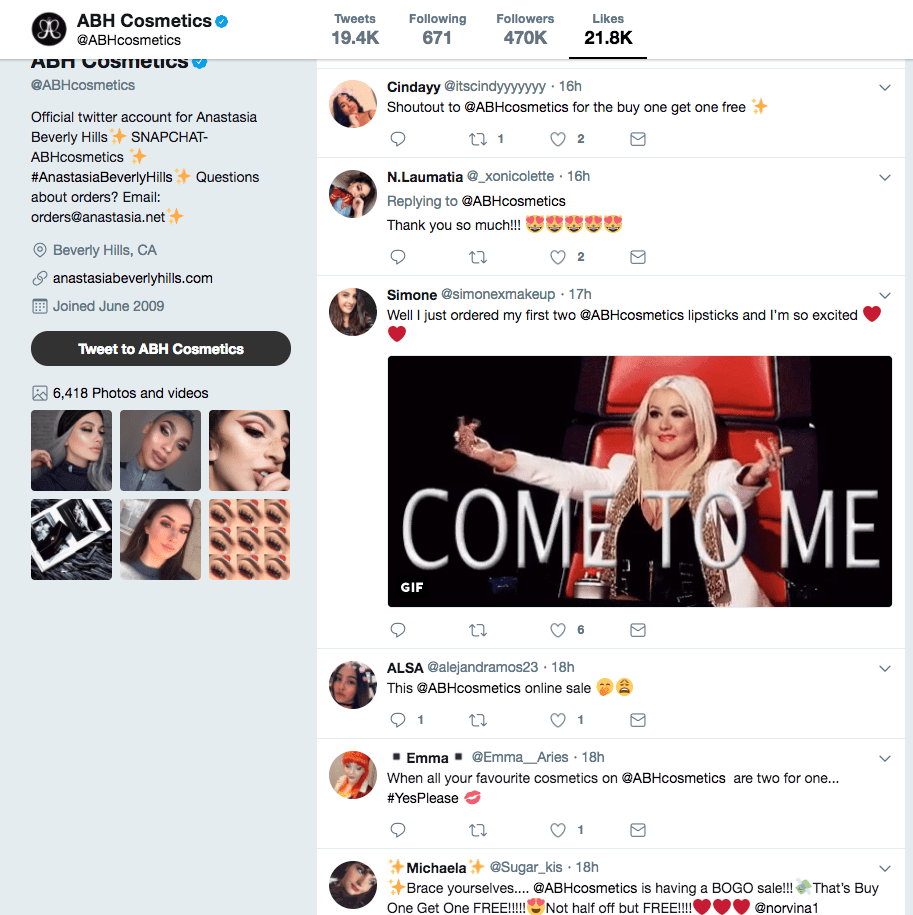Retweet Cindayy's buy one get one tweet
The height and width of the screenshot is (915, 913).
click(x=478, y=139)
